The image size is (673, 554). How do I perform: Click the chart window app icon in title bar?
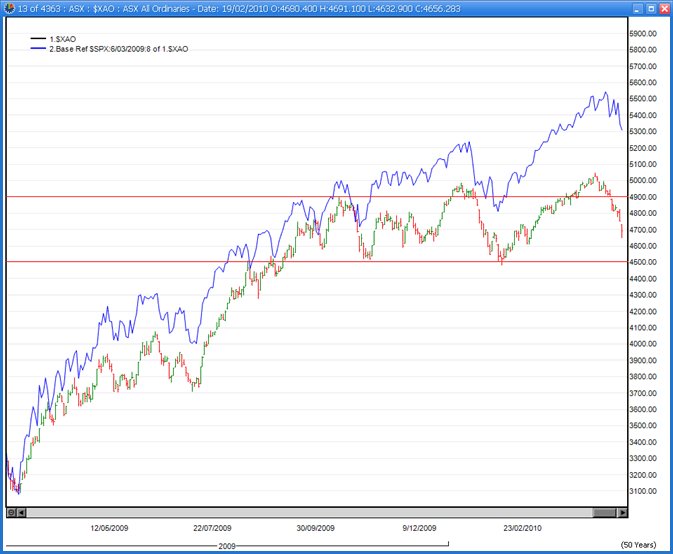tap(9, 8)
